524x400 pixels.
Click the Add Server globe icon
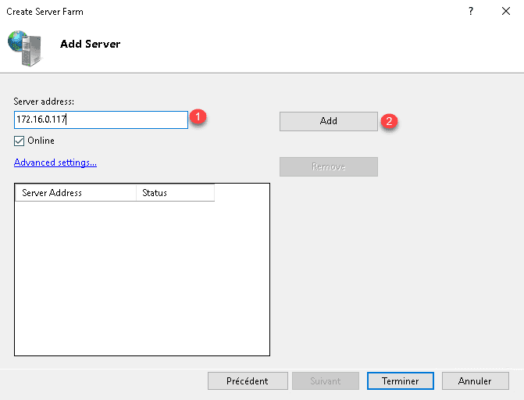click(25, 48)
